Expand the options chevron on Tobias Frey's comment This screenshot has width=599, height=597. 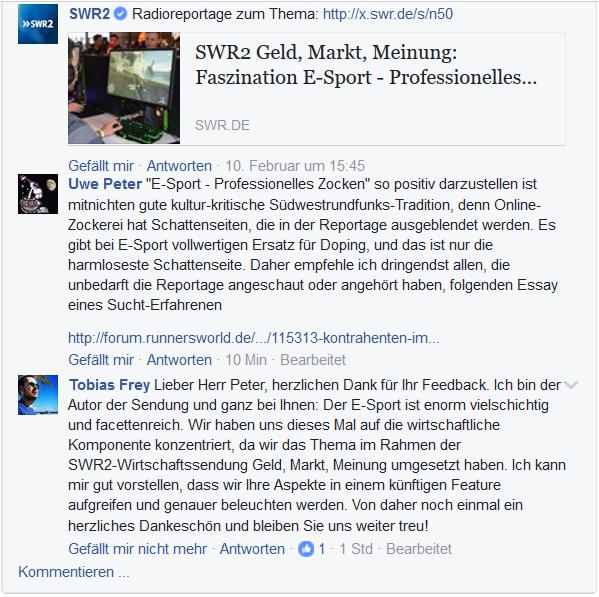571,385
